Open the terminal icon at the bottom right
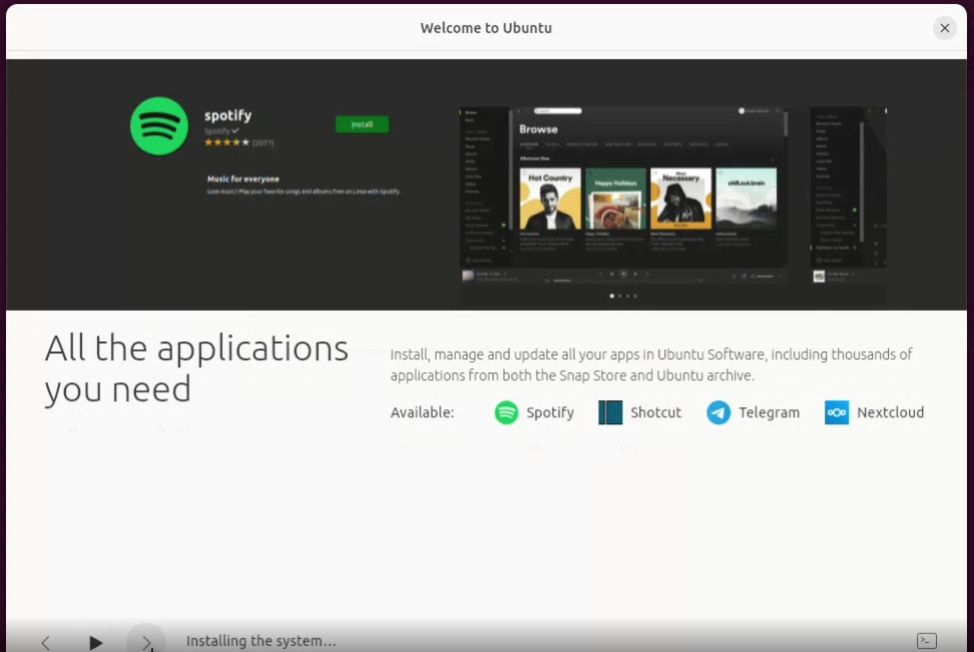 coord(925,640)
